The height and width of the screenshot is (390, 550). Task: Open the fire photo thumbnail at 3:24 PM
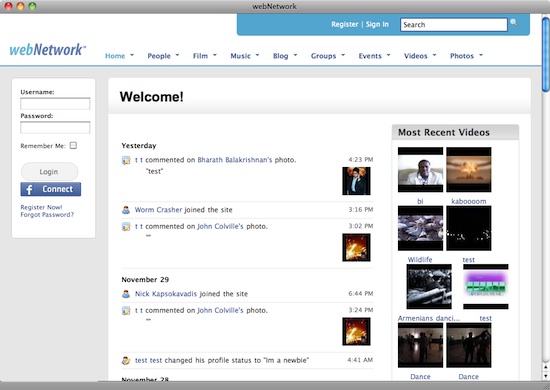pos(356,332)
